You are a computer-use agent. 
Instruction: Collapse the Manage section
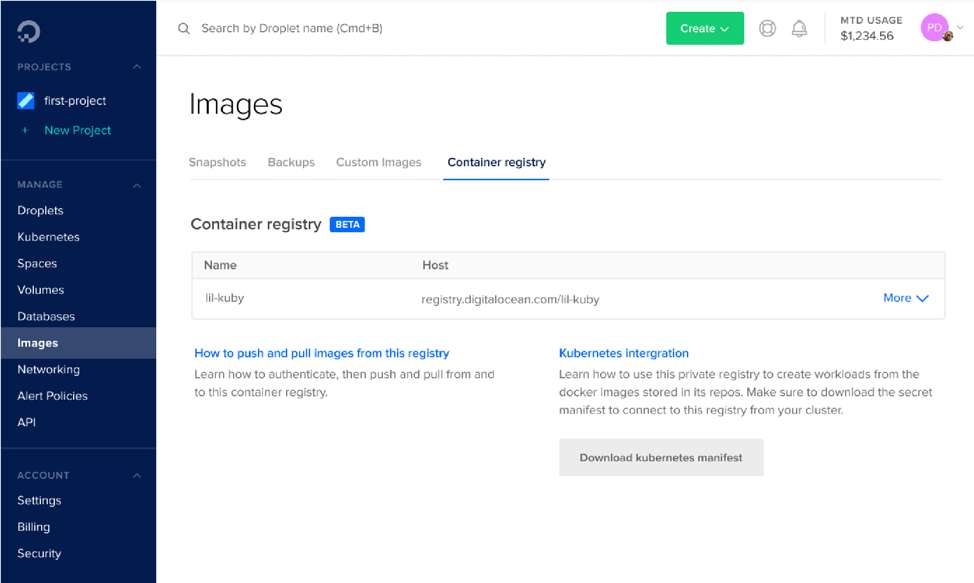pos(137,185)
